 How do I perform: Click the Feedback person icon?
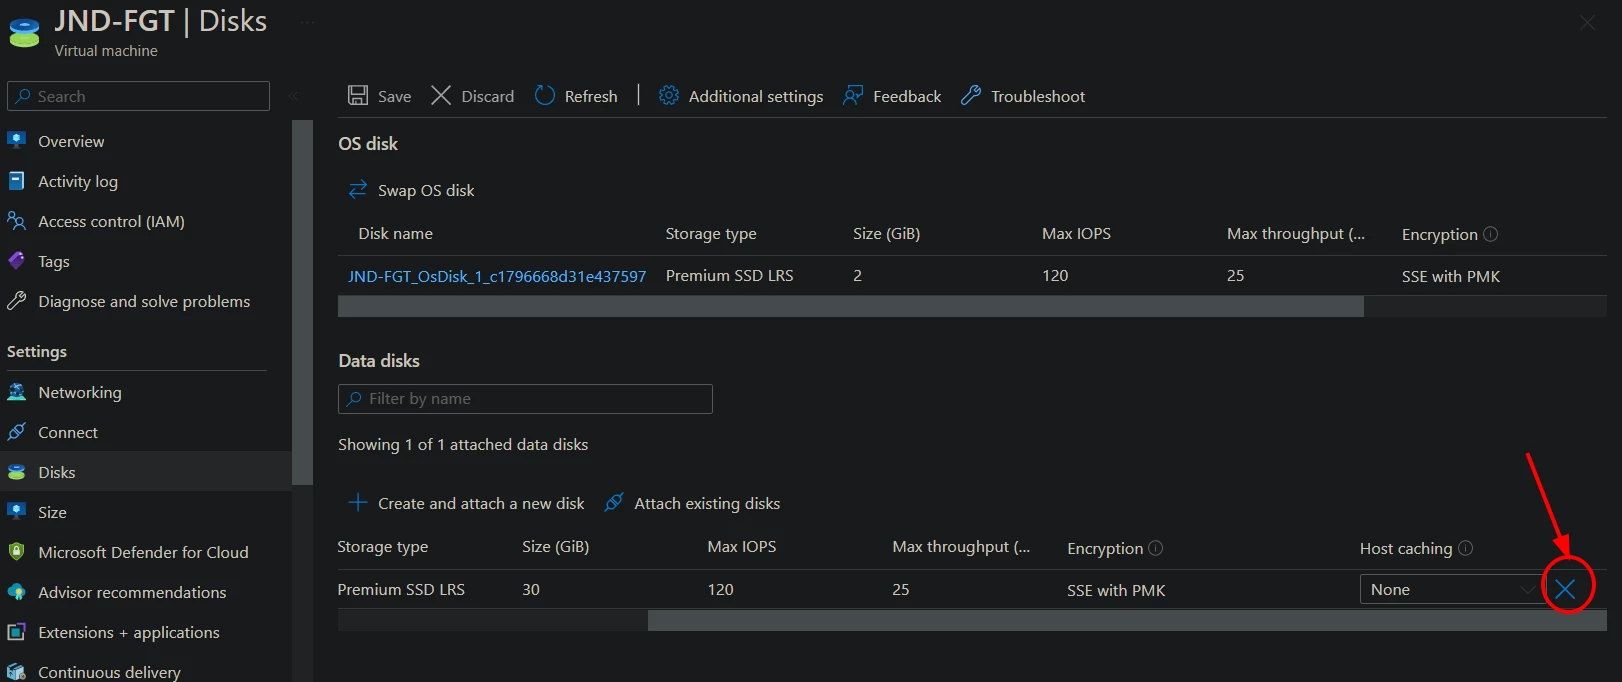853,95
